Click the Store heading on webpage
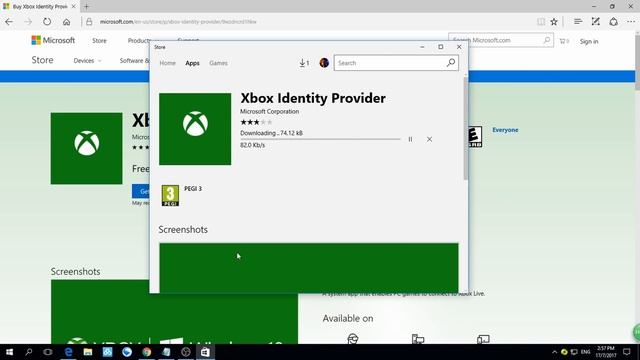 click(42, 60)
